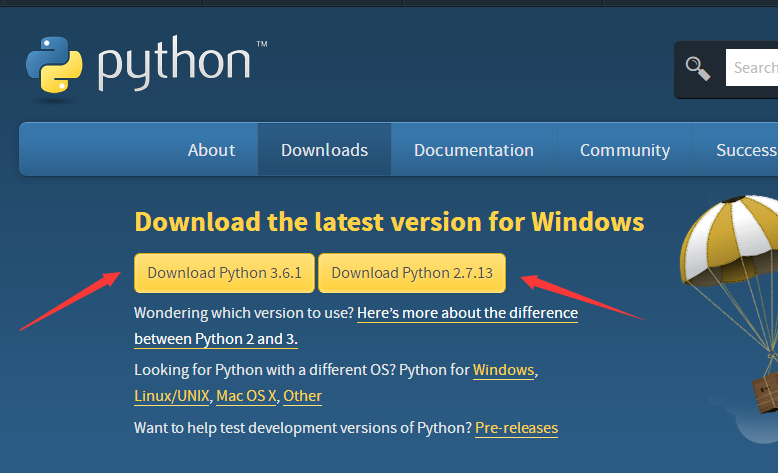778x473 pixels.
Task: Select the Downloads menu item
Action: tap(324, 150)
